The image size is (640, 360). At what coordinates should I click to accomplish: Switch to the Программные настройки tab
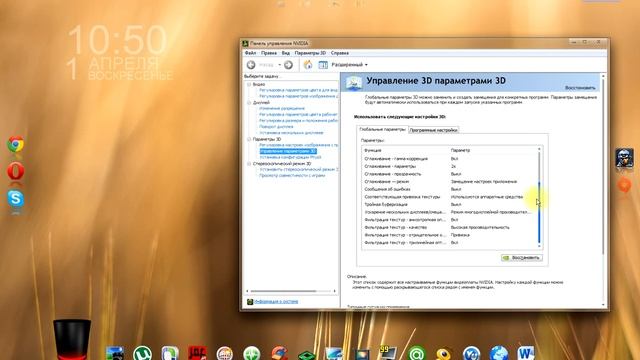(x=433, y=130)
